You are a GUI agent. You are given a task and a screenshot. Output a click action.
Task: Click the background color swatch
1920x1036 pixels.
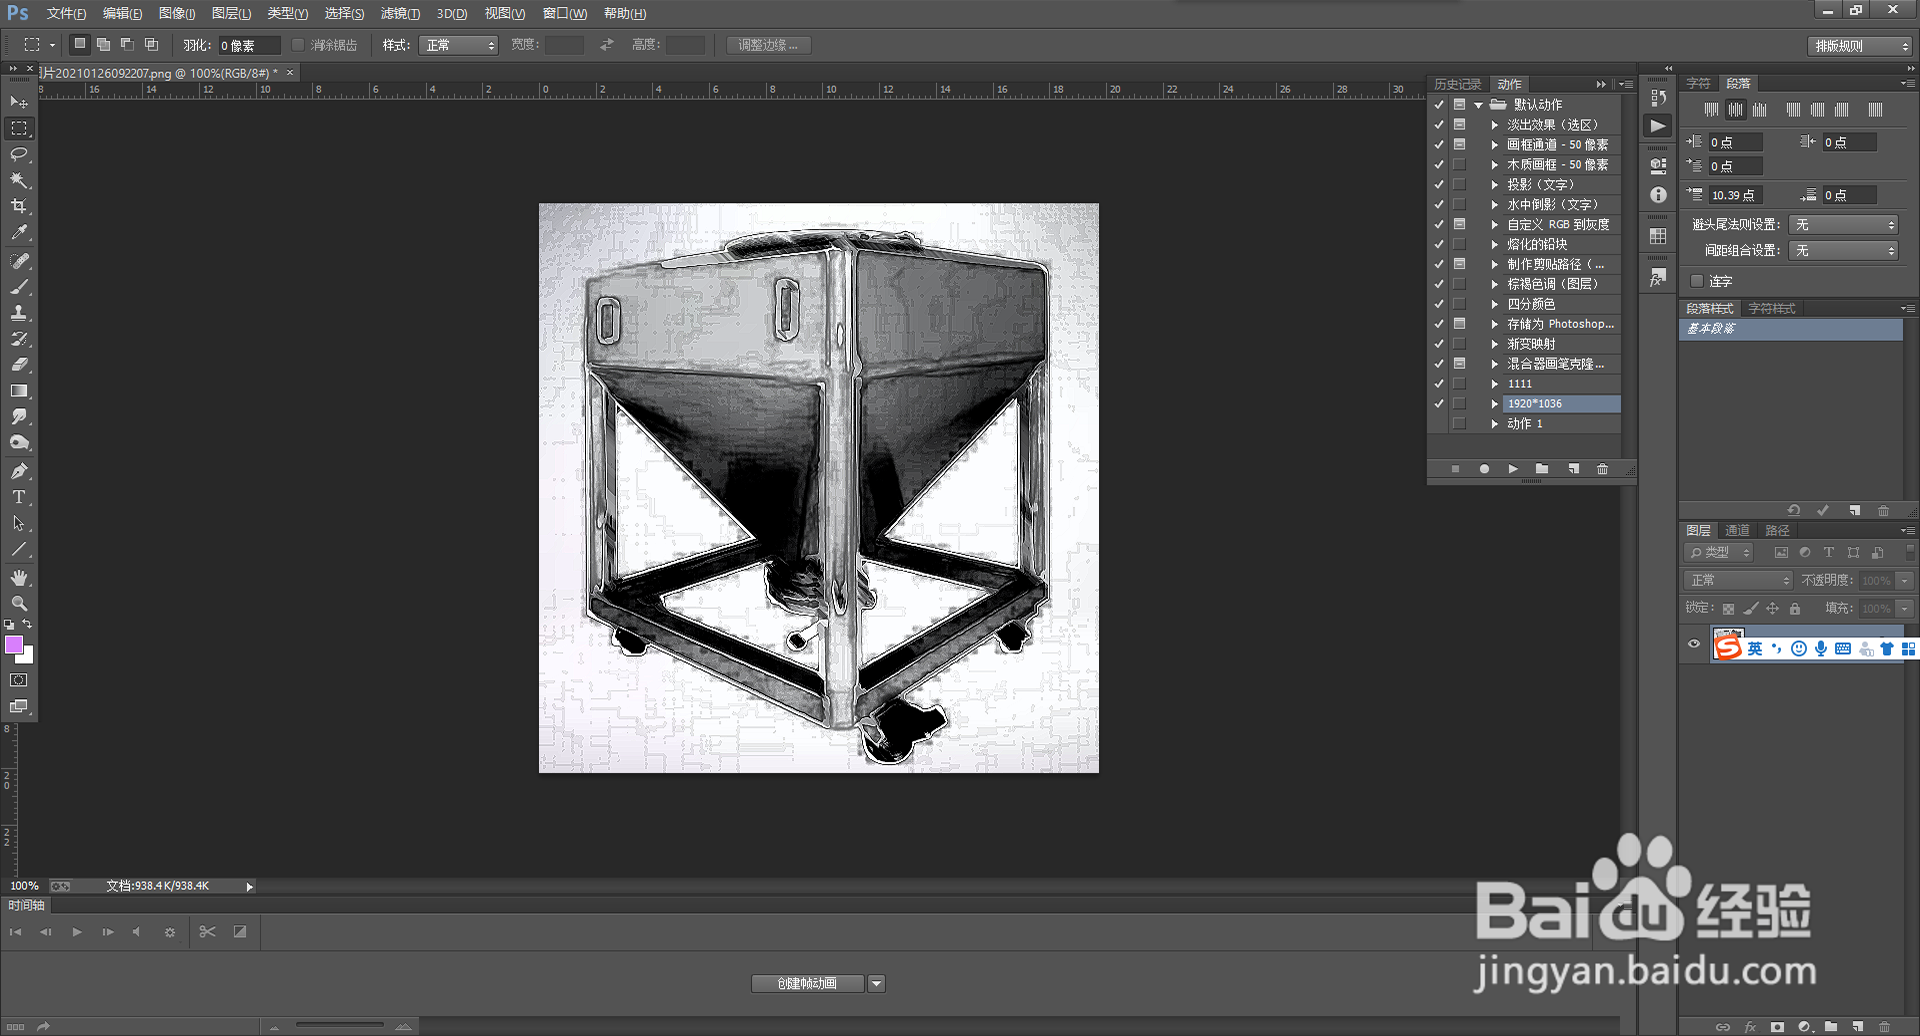pos(28,657)
